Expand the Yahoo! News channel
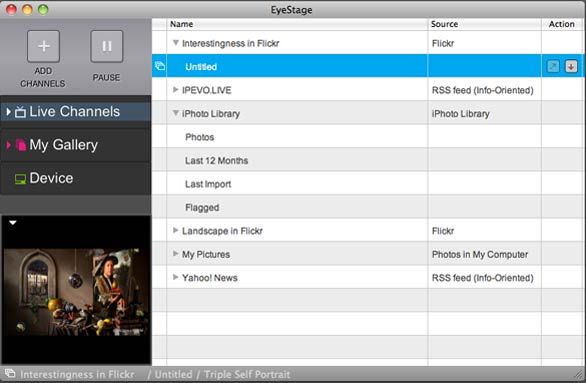Image resolution: width=586 pixels, height=383 pixels. [x=175, y=277]
